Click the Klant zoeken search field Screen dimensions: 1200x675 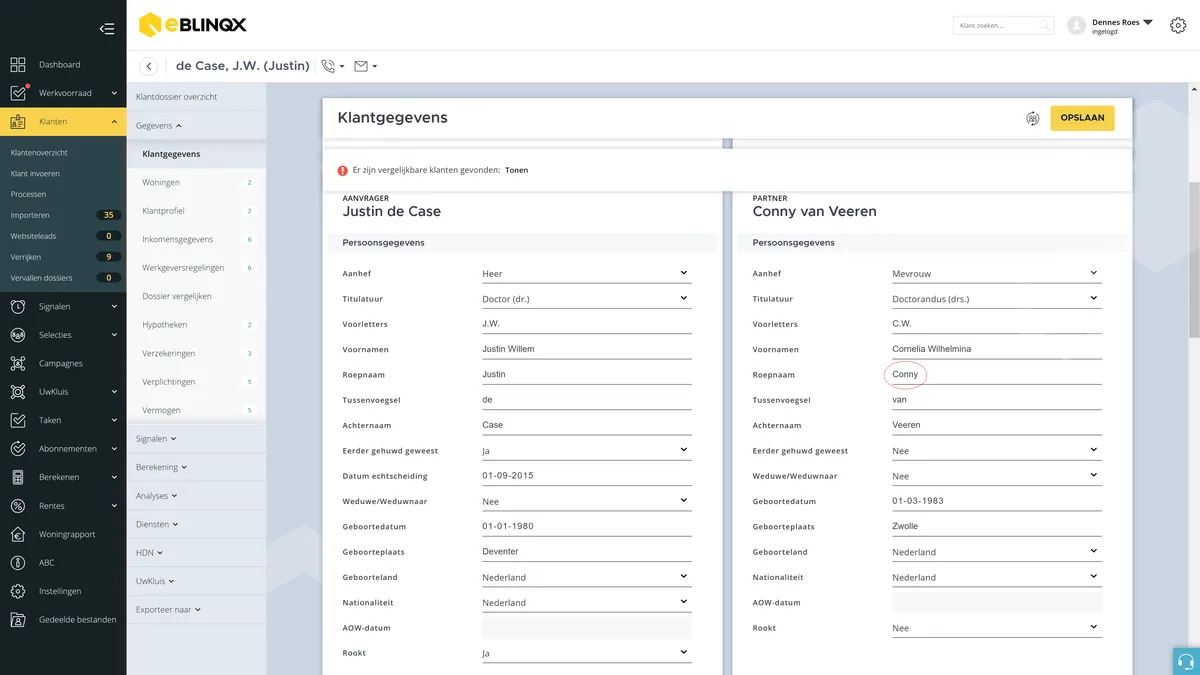coord(1003,25)
